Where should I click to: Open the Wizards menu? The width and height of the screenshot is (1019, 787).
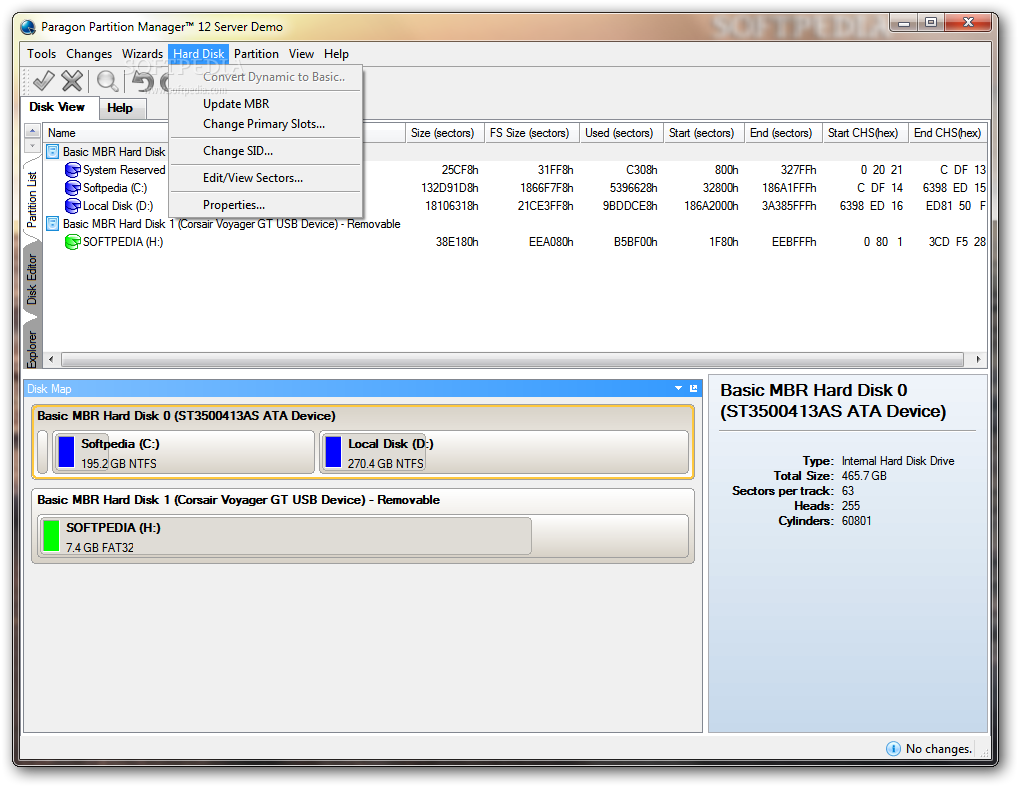[142, 54]
